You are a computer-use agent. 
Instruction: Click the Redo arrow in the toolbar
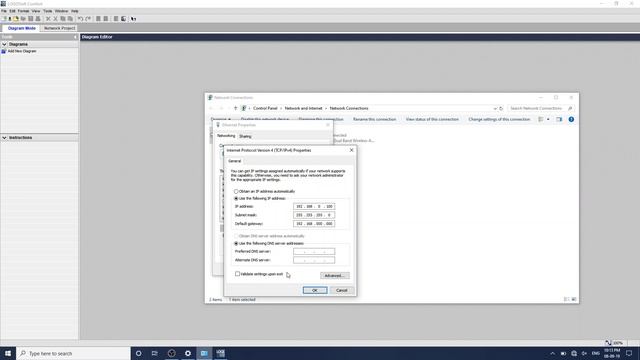pyautogui.click(x=88, y=19)
